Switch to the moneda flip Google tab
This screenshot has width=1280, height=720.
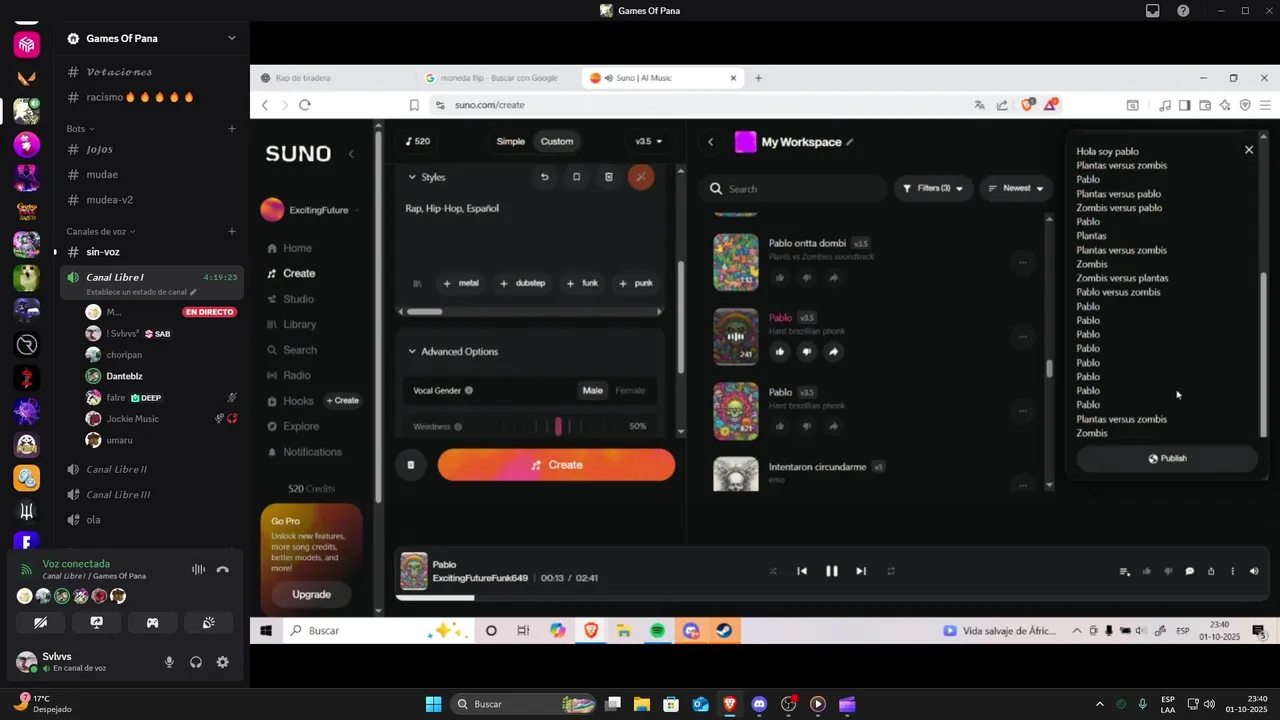[x=500, y=78]
